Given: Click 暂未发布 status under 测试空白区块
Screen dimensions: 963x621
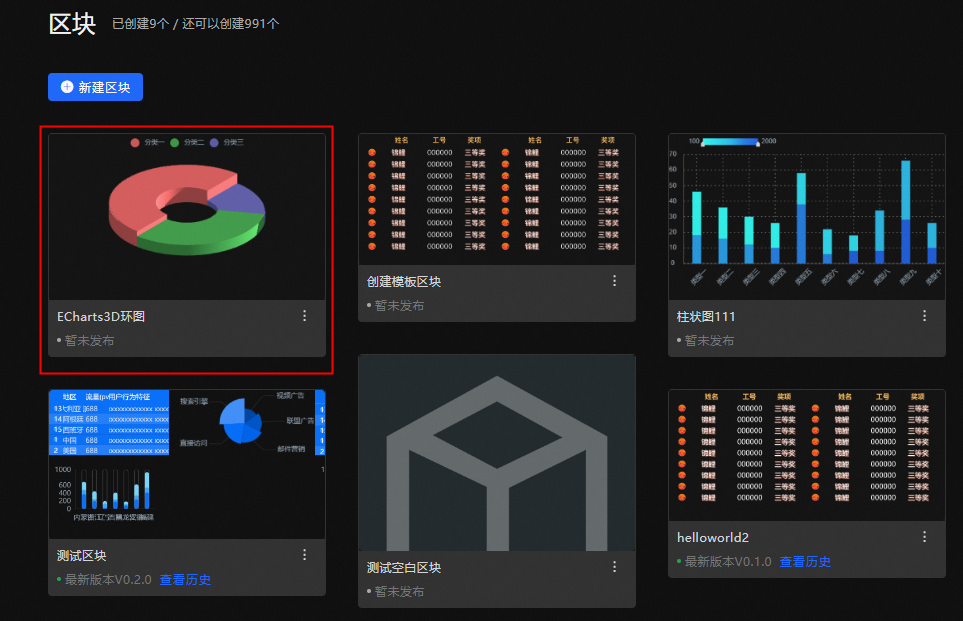Looking at the screenshot, I should 399,592.
